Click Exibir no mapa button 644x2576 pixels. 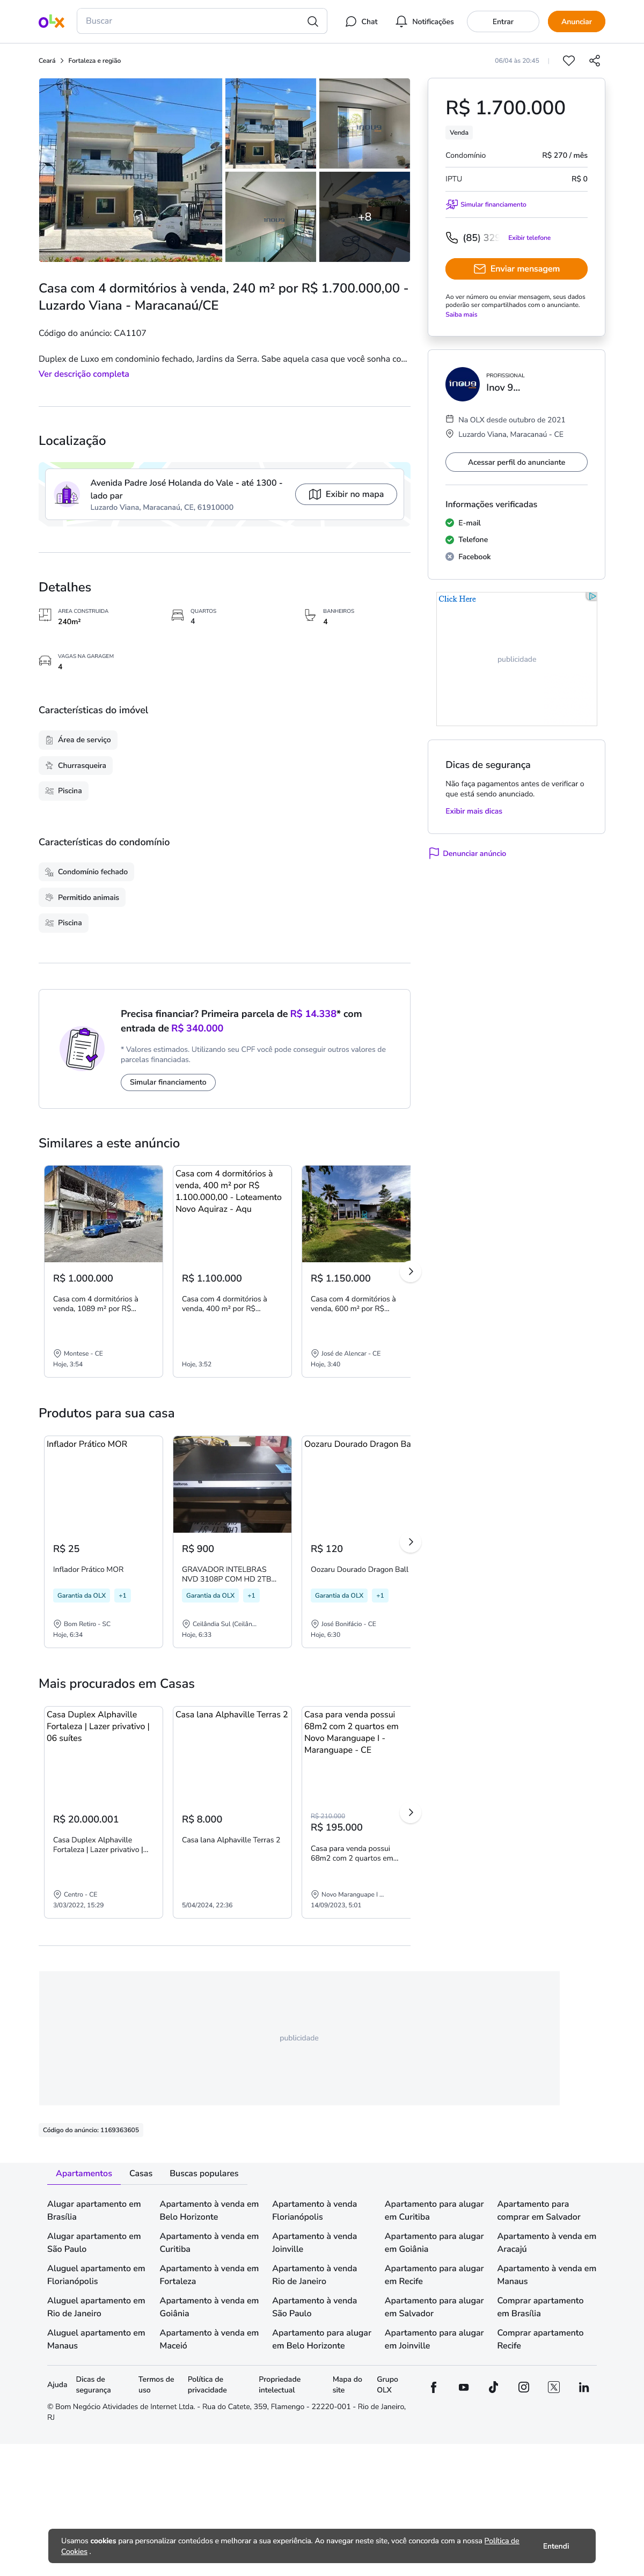coord(346,494)
